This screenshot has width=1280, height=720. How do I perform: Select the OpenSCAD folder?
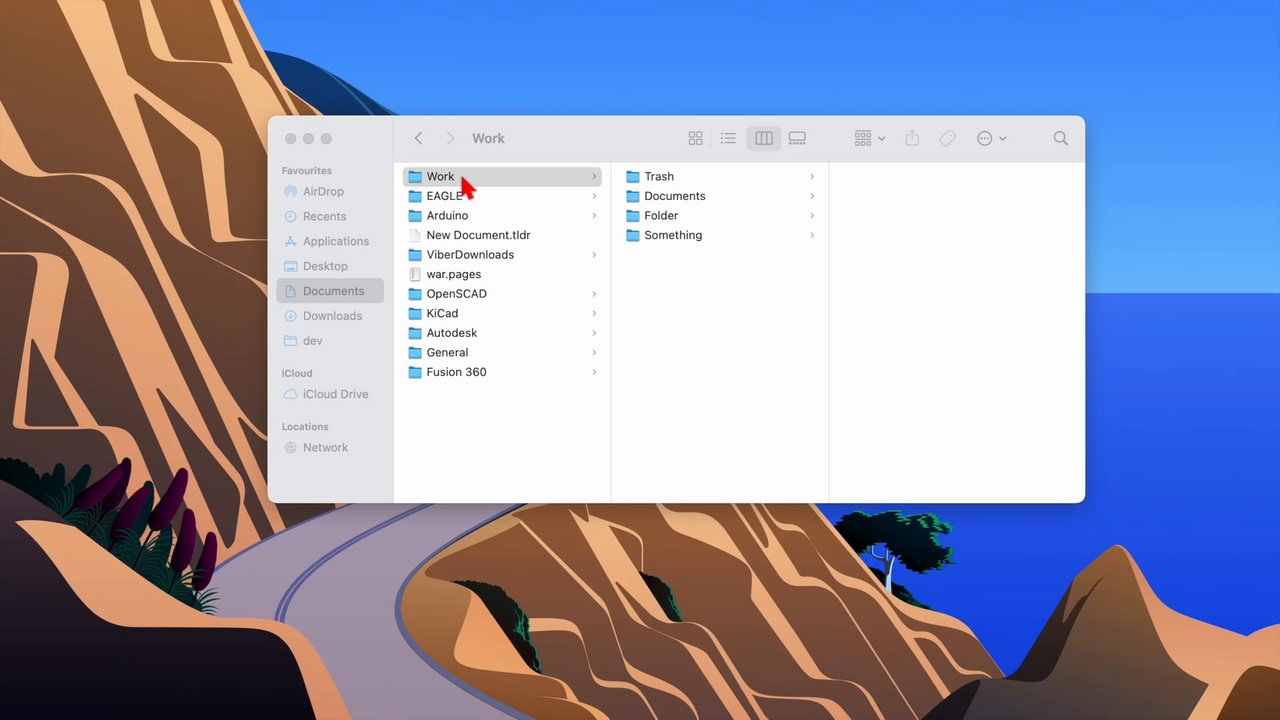502,294
